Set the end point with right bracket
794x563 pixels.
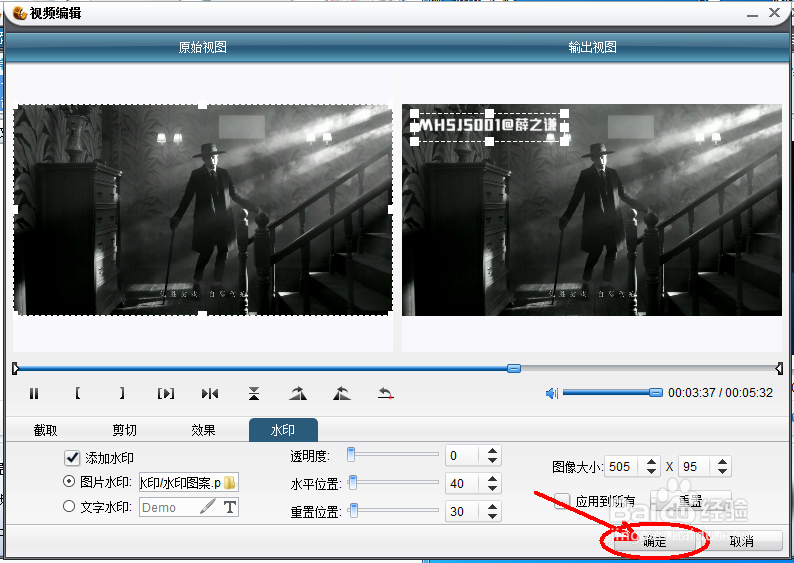(122, 393)
